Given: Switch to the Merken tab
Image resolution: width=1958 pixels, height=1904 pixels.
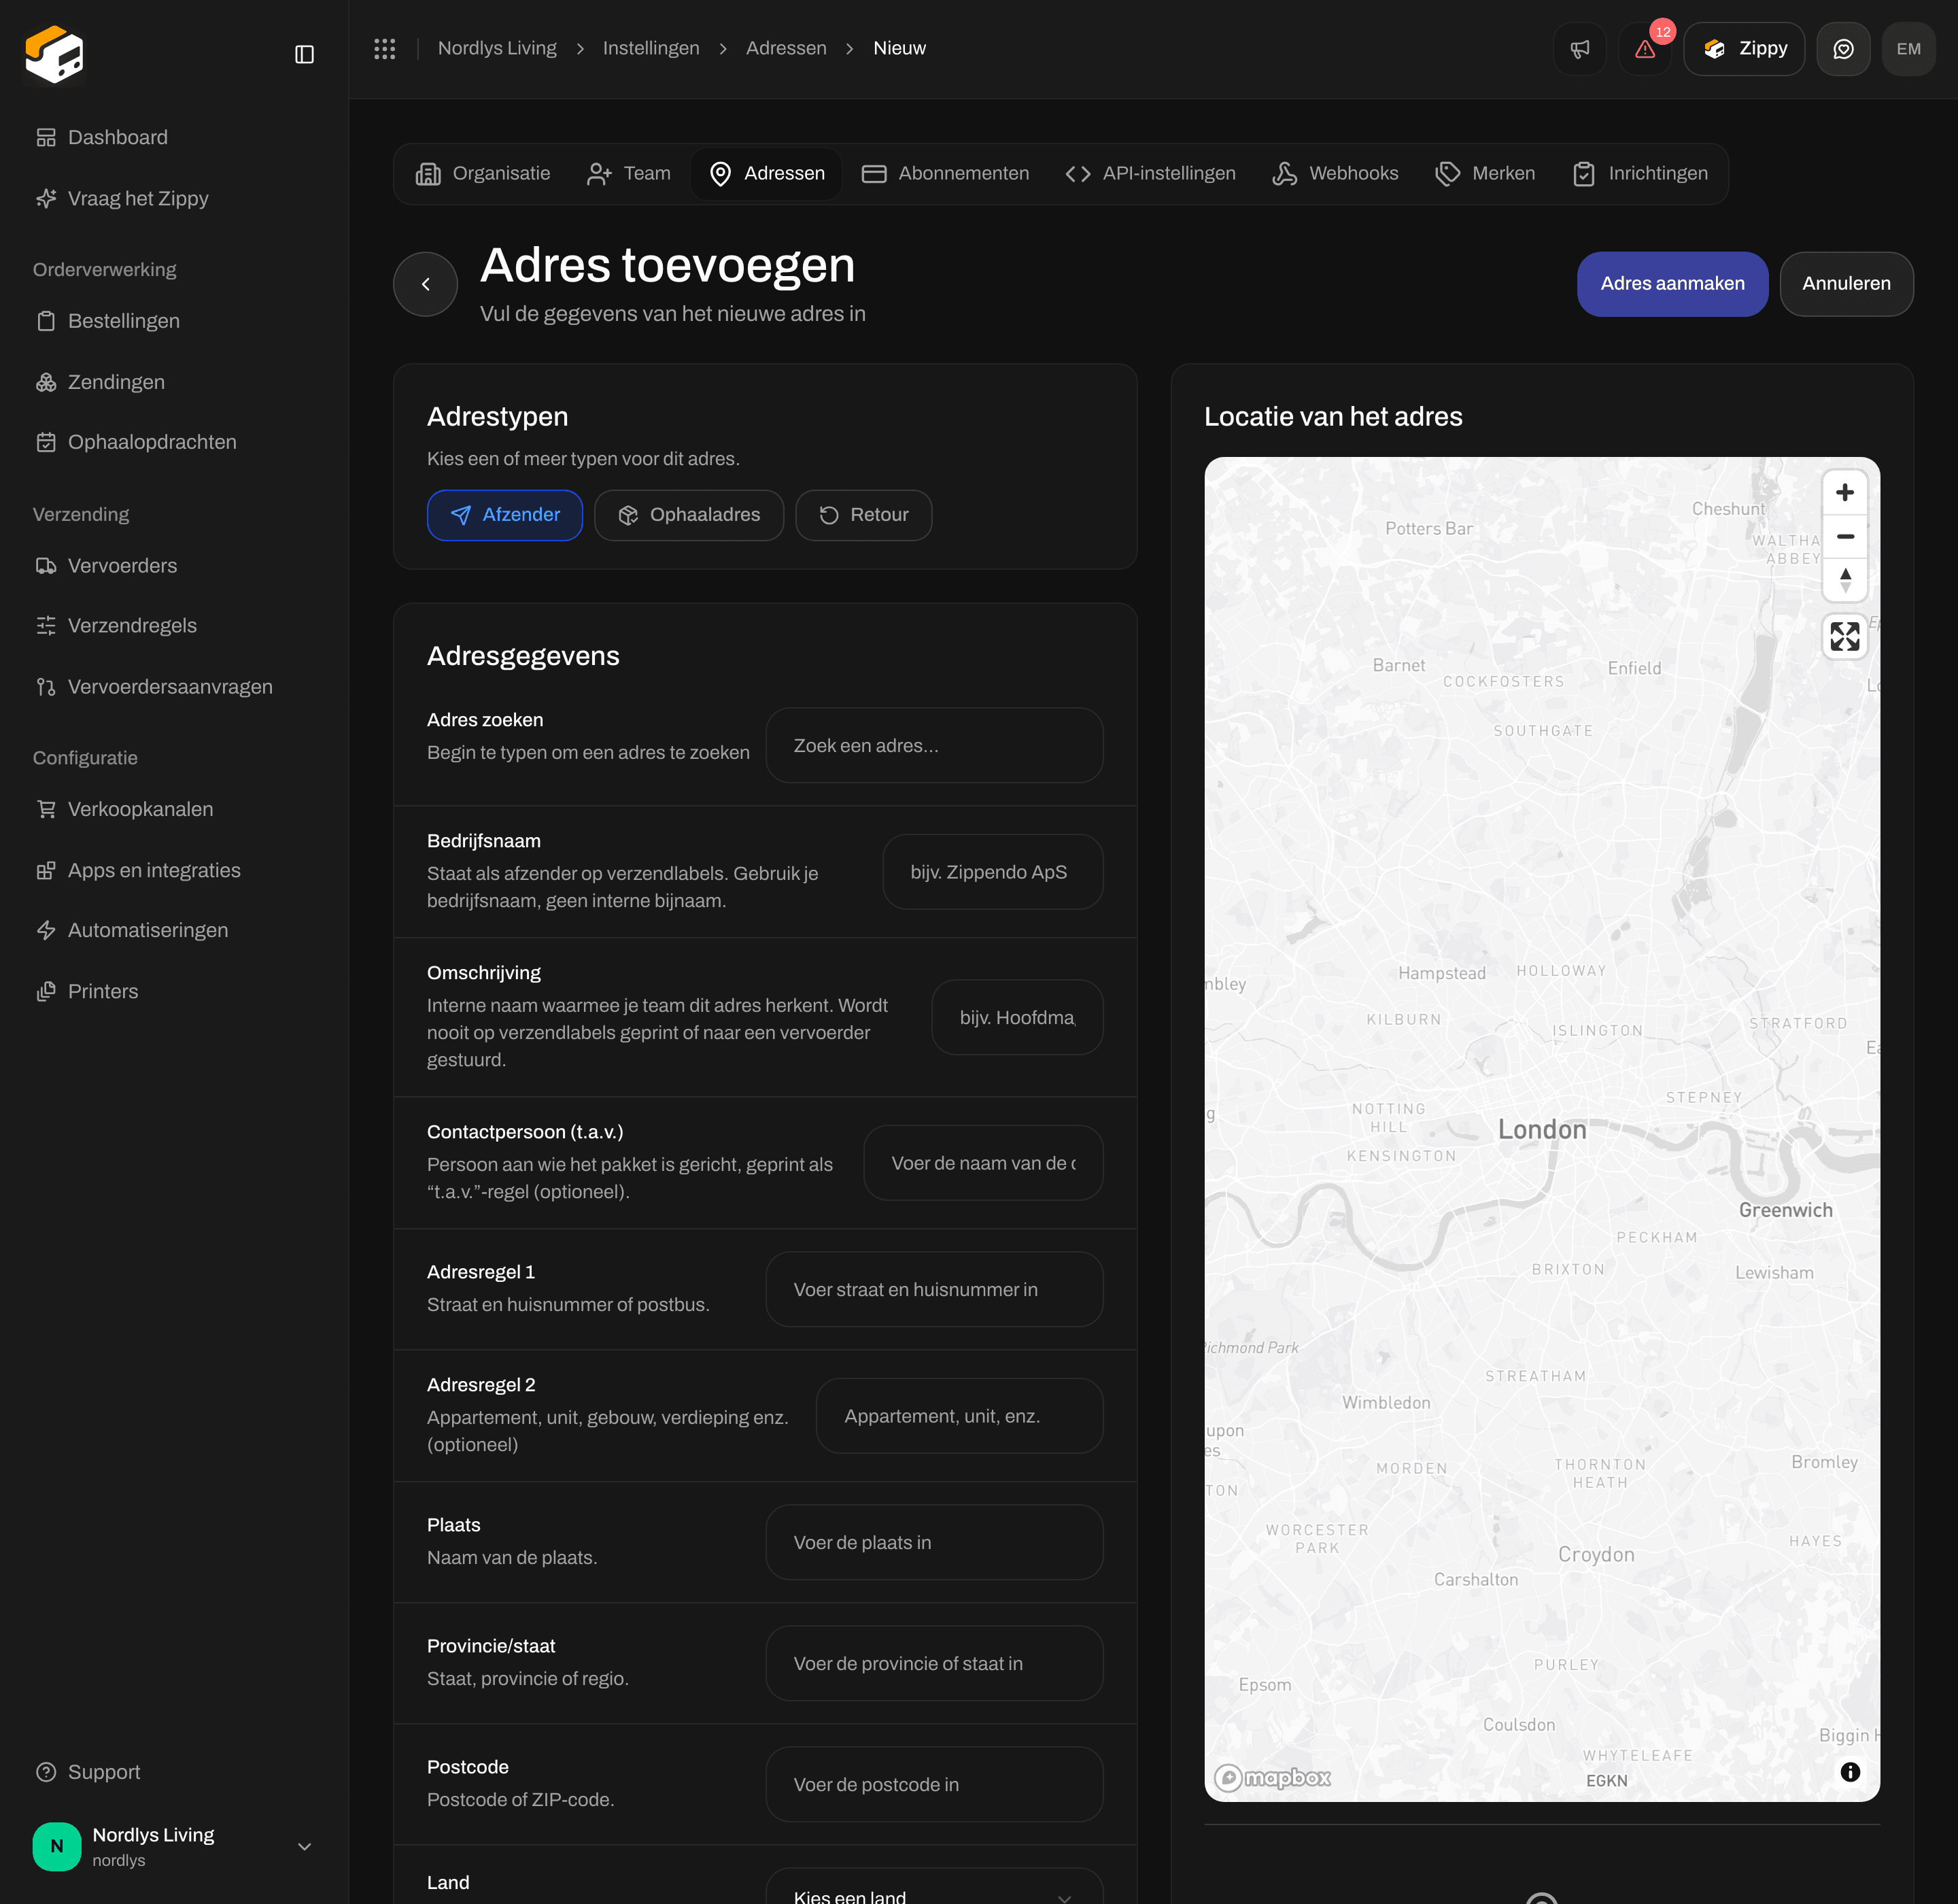Looking at the screenshot, I should [x=1485, y=174].
